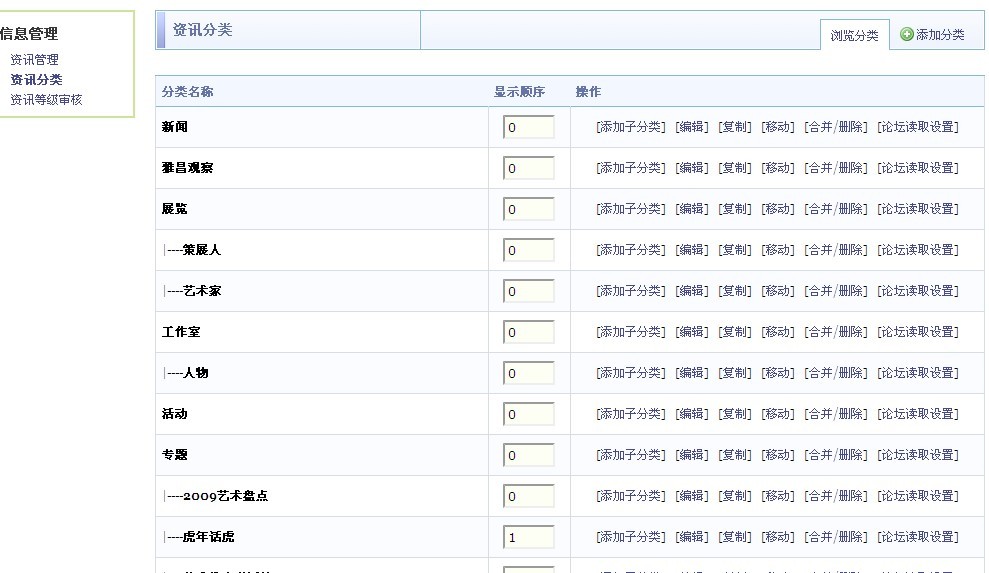Merge or delete the 虎年话虎 subcategory
Image resolution: width=989 pixels, height=573 pixels.
tap(836, 537)
